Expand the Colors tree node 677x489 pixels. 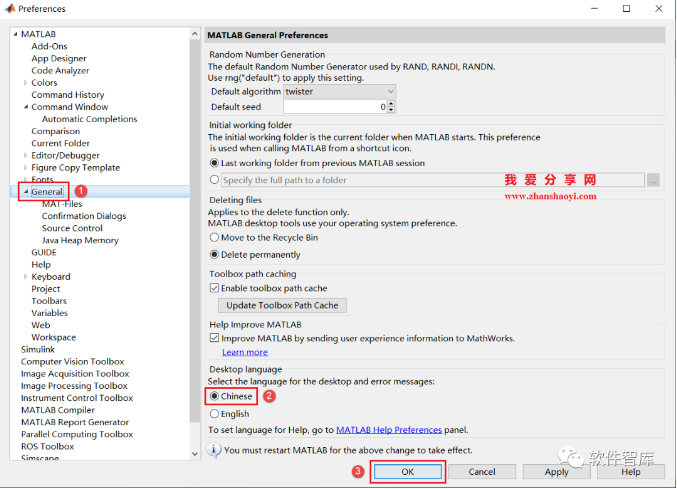25,82
